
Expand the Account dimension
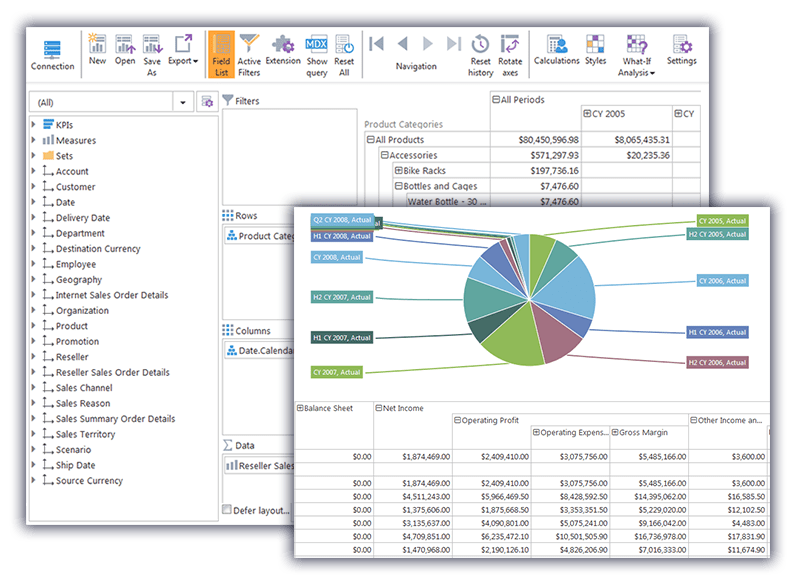34,171
